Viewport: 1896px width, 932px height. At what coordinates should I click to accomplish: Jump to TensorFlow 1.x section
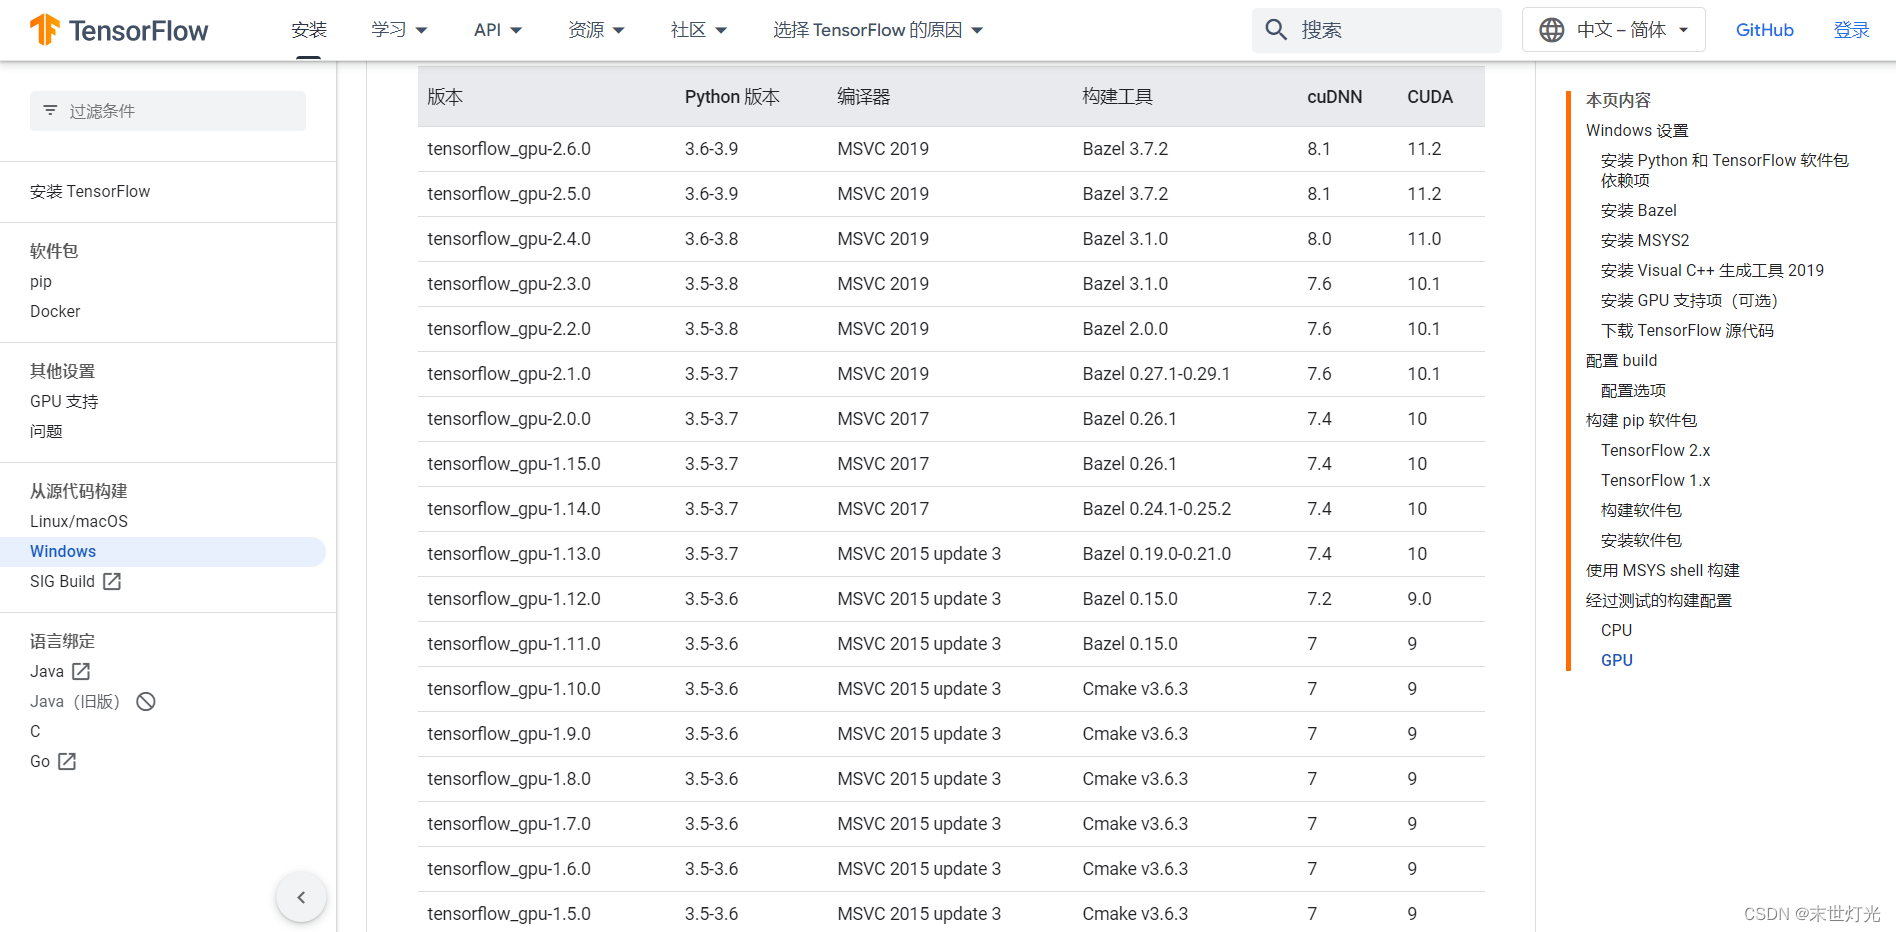coord(1655,480)
